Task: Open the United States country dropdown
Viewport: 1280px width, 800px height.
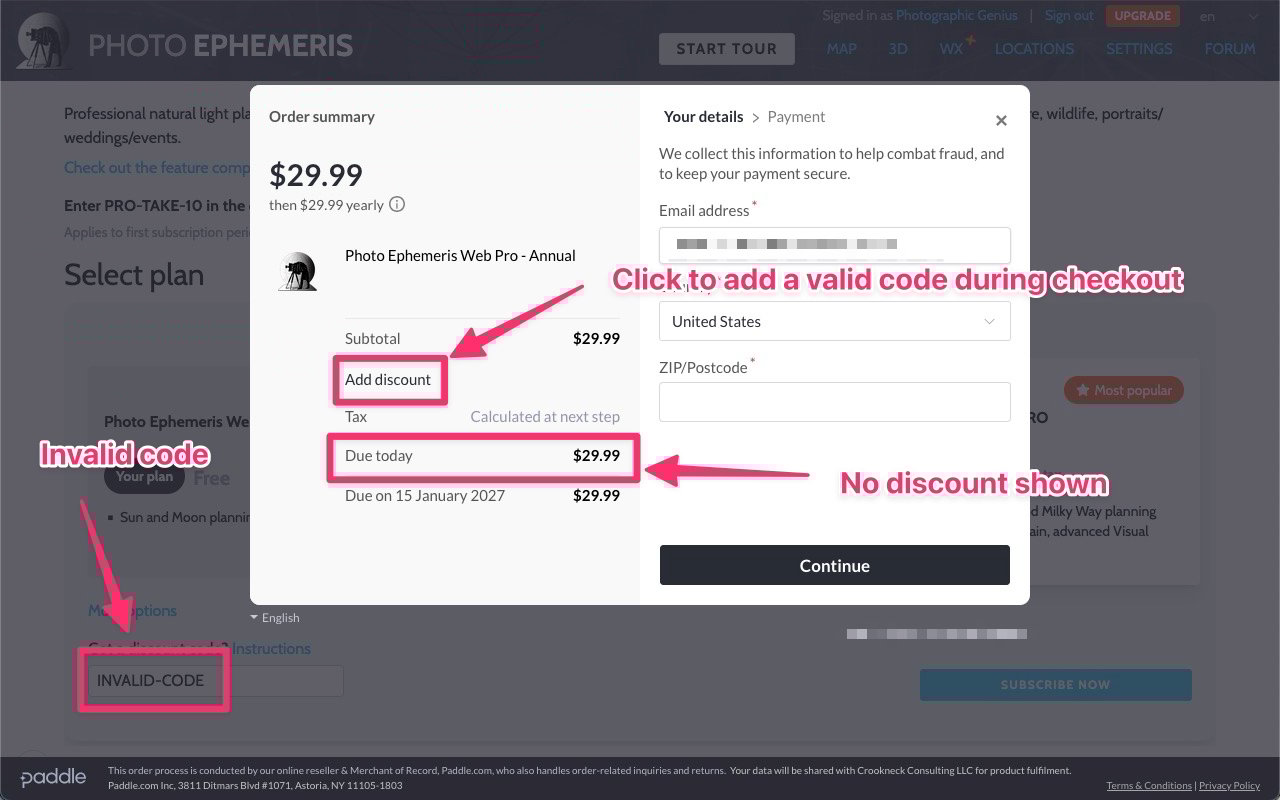Action: coord(835,322)
